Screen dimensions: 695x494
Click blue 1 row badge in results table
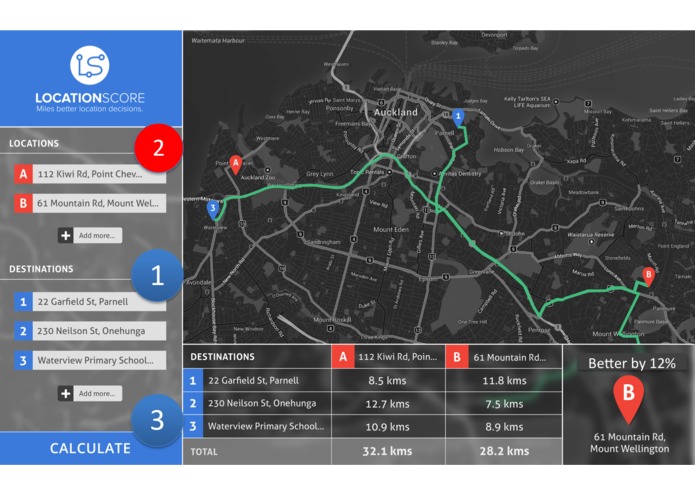tap(193, 380)
